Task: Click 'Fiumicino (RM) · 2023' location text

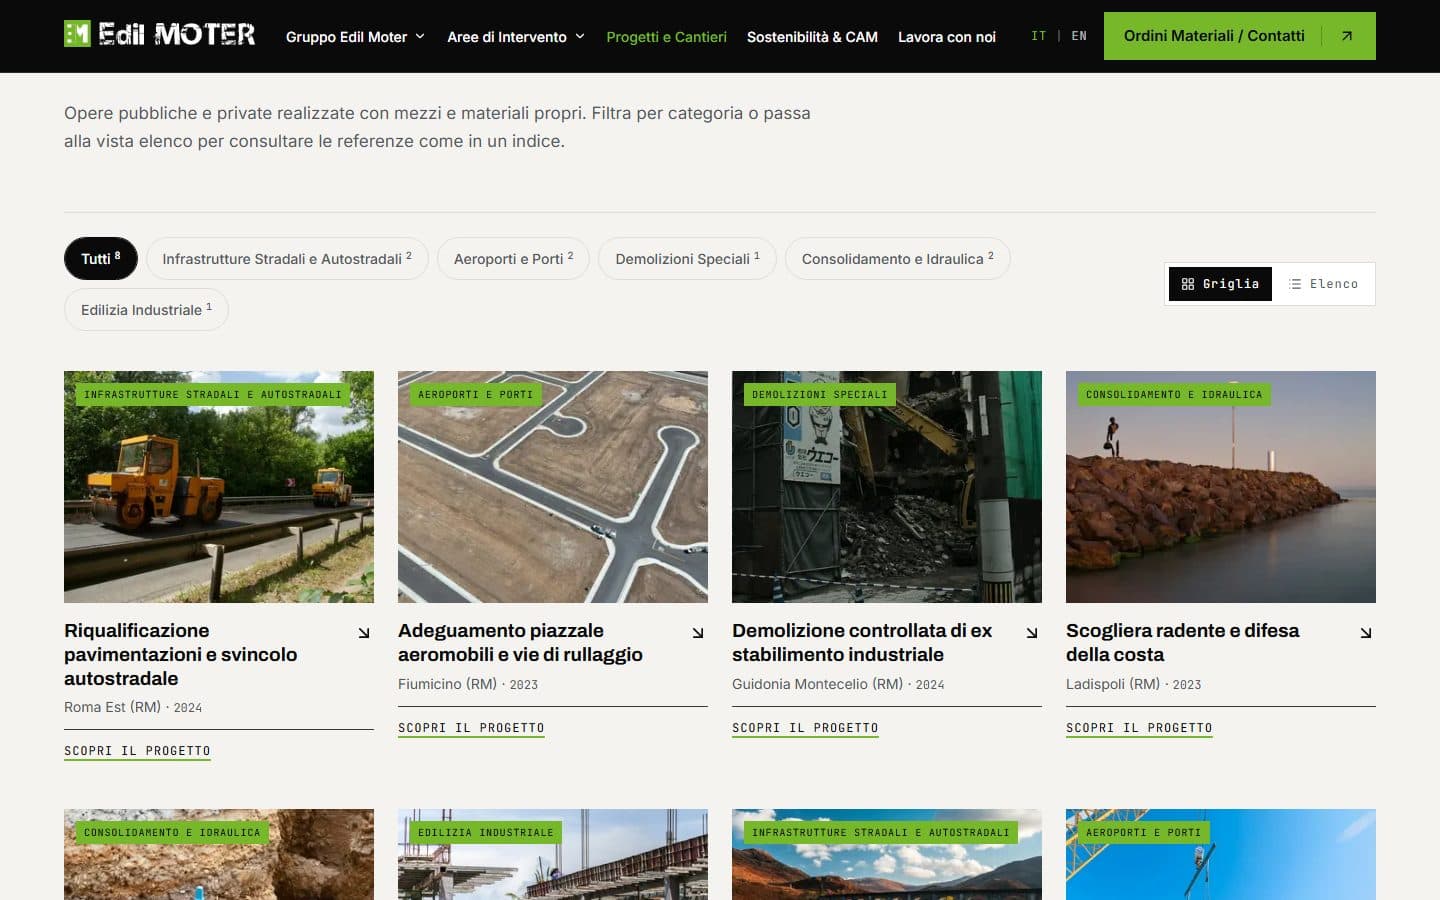Action: pos(468,684)
